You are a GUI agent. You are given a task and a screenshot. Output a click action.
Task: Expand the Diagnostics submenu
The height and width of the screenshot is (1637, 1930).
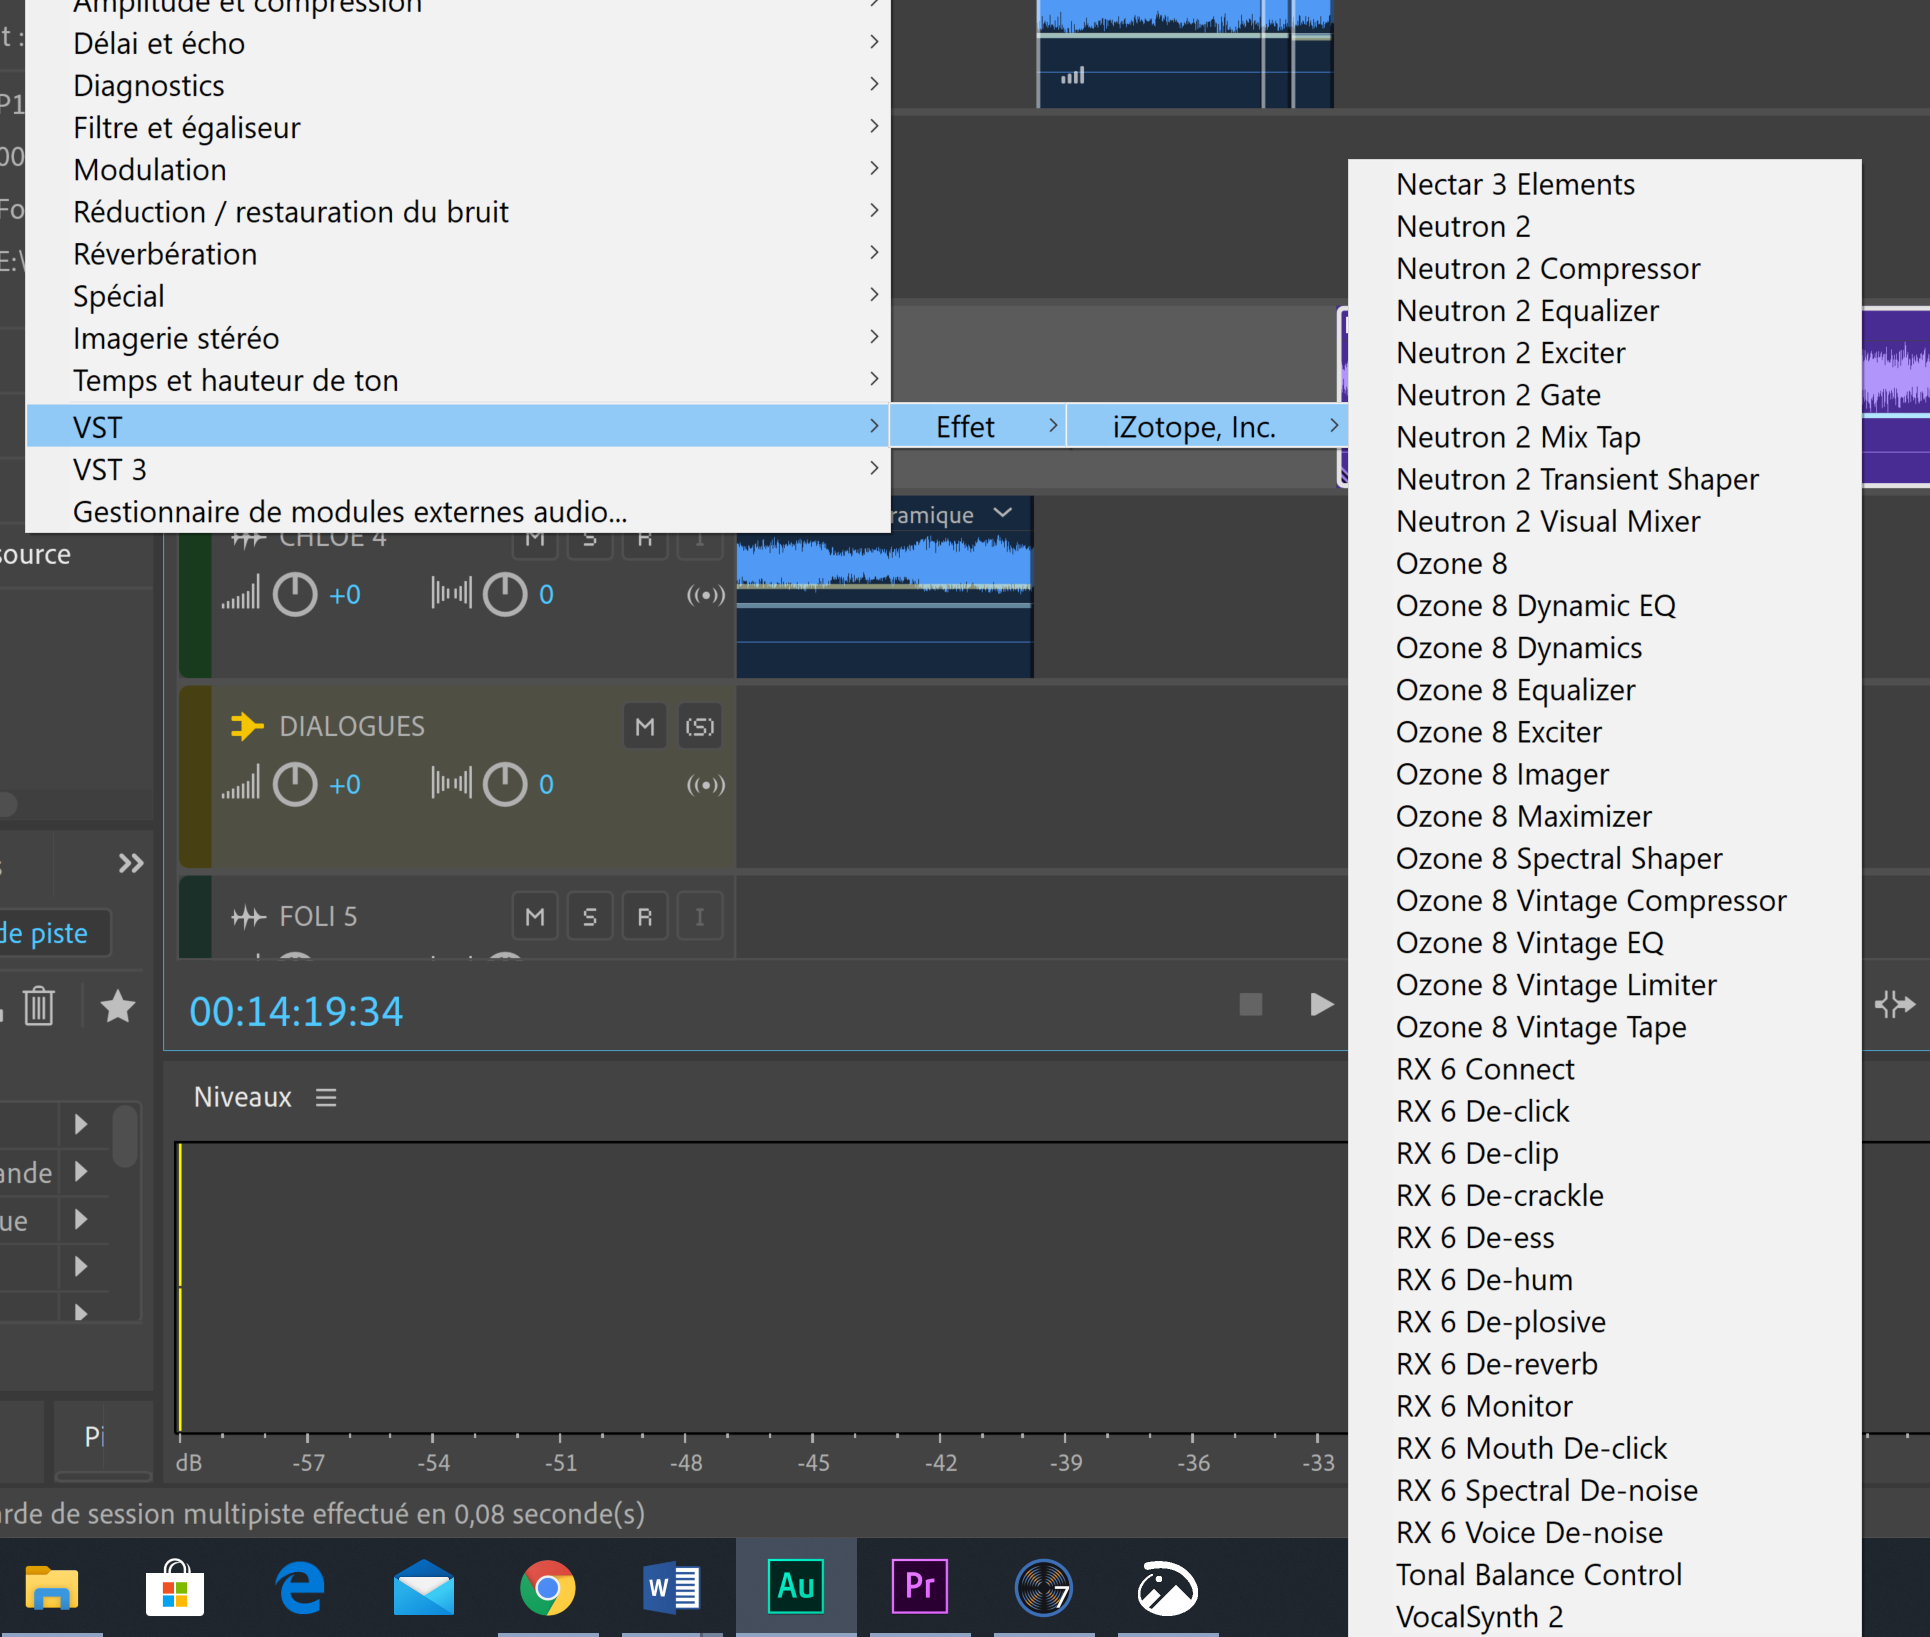coord(458,85)
